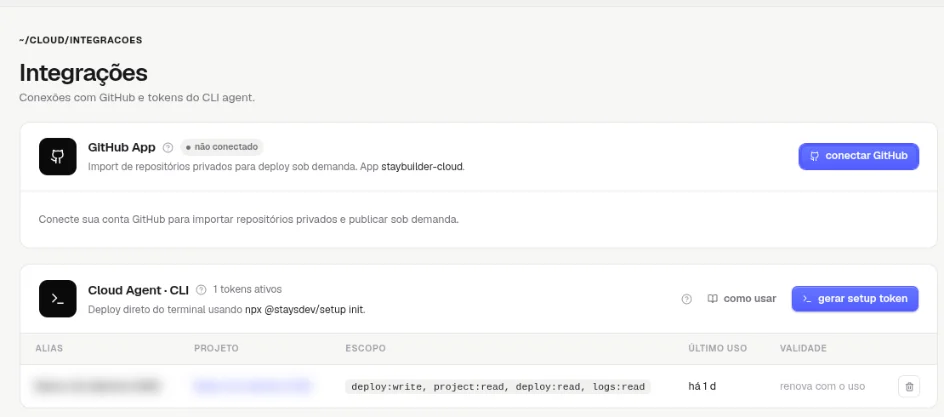Click the Conecte sua conta GitHub message

249,220
